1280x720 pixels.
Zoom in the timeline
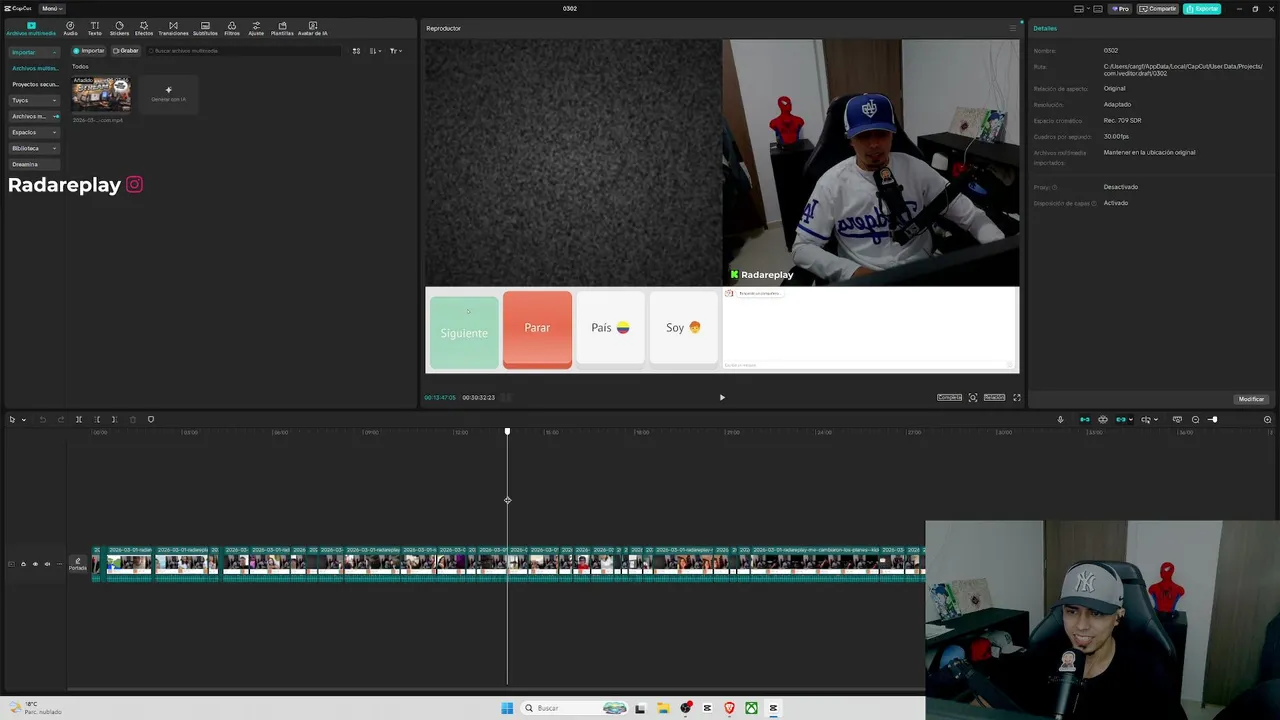click(1267, 419)
